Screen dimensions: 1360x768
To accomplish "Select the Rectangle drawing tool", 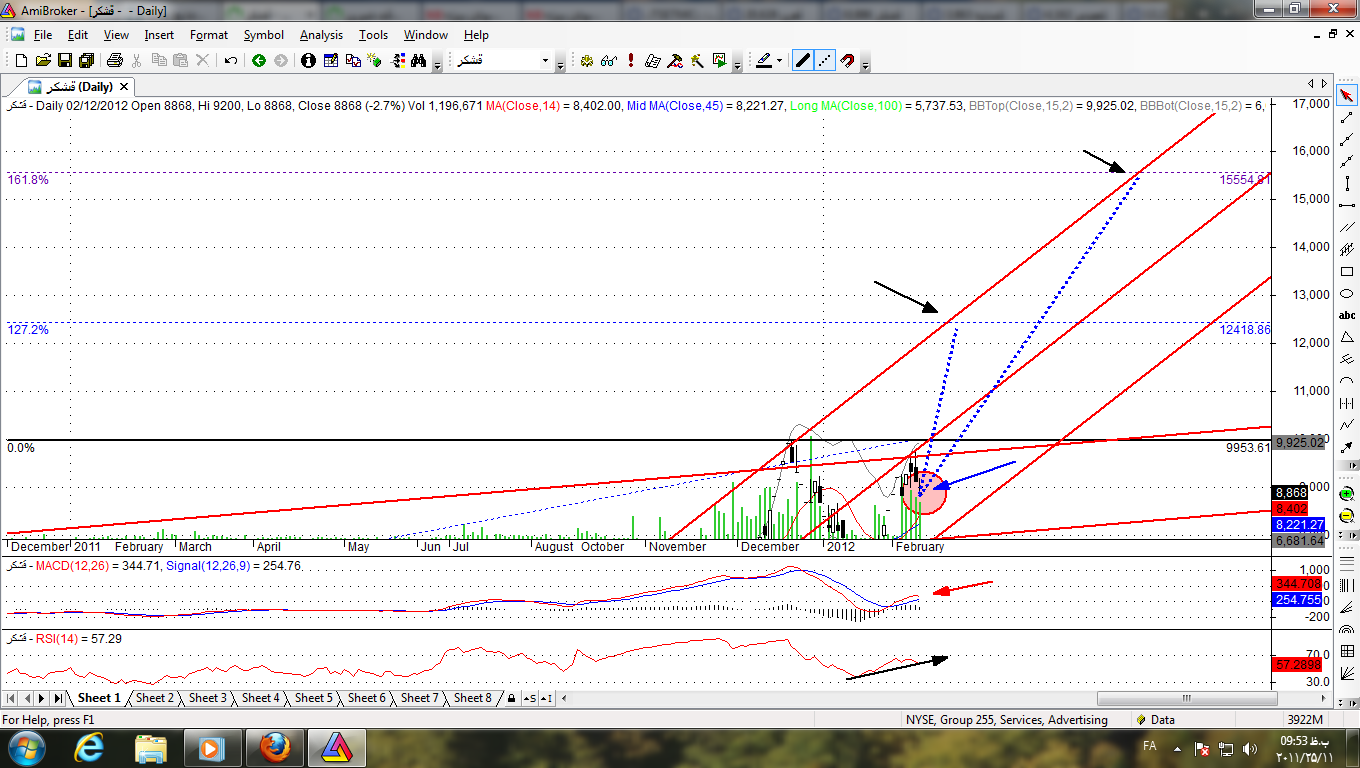I will [x=1346, y=272].
